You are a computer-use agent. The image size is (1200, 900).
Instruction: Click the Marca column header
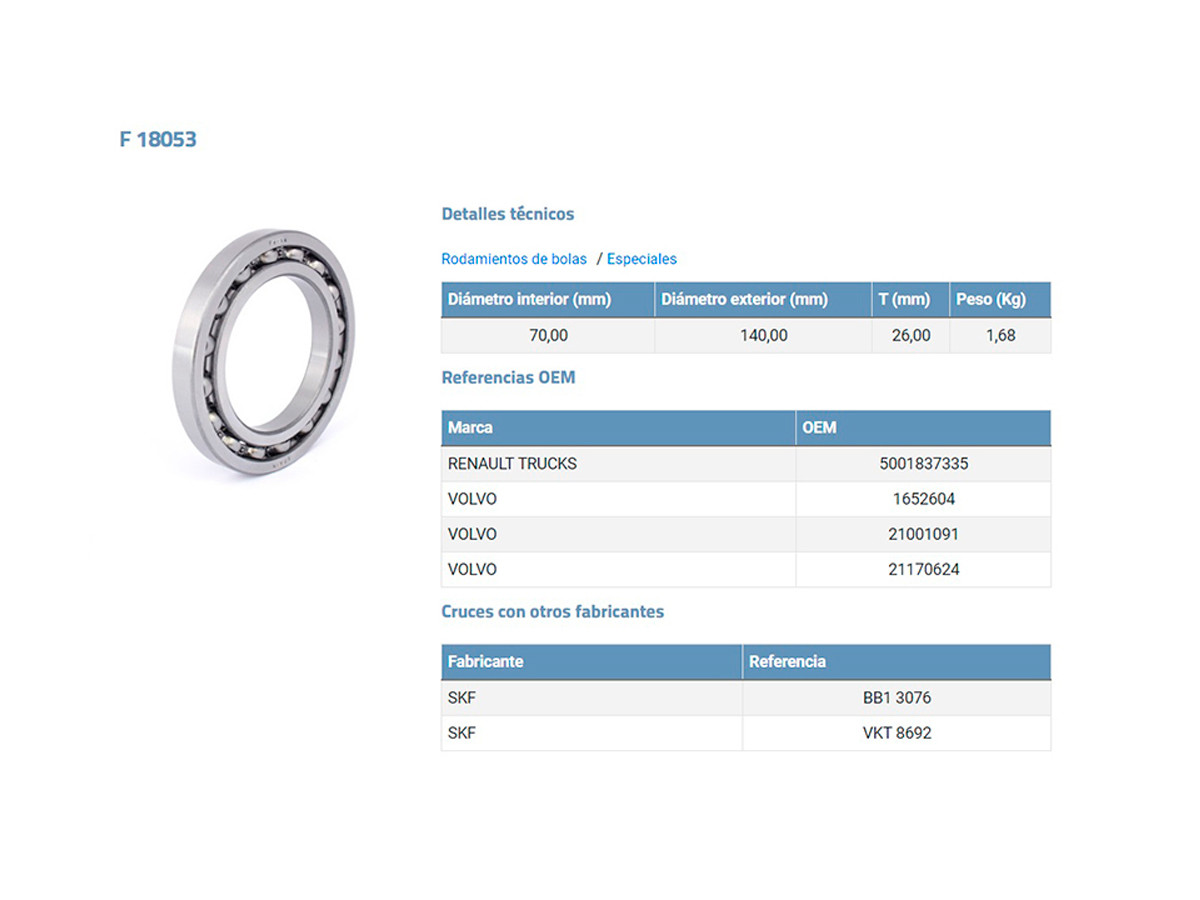click(470, 427)
